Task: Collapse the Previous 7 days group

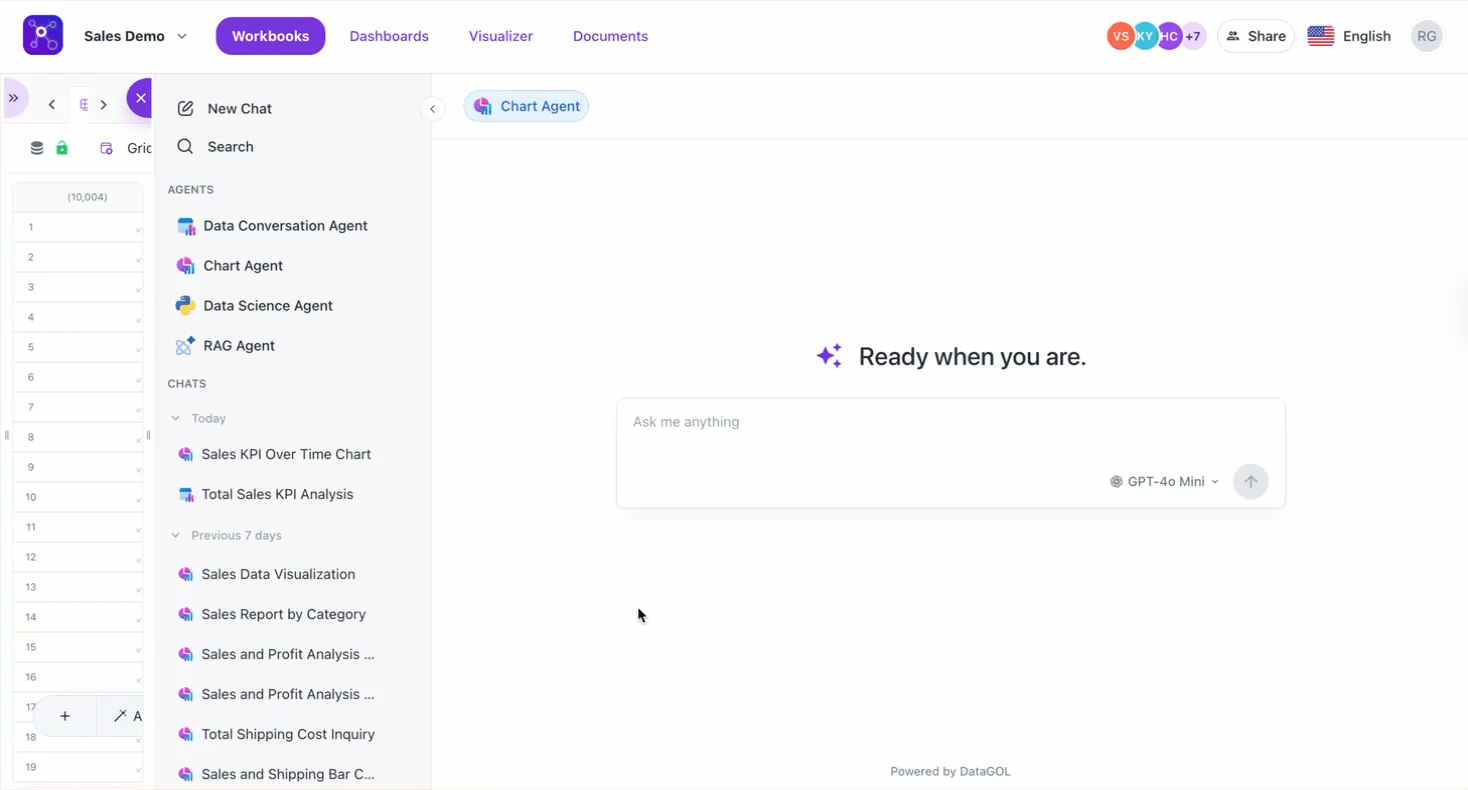Action: point(176,536)
